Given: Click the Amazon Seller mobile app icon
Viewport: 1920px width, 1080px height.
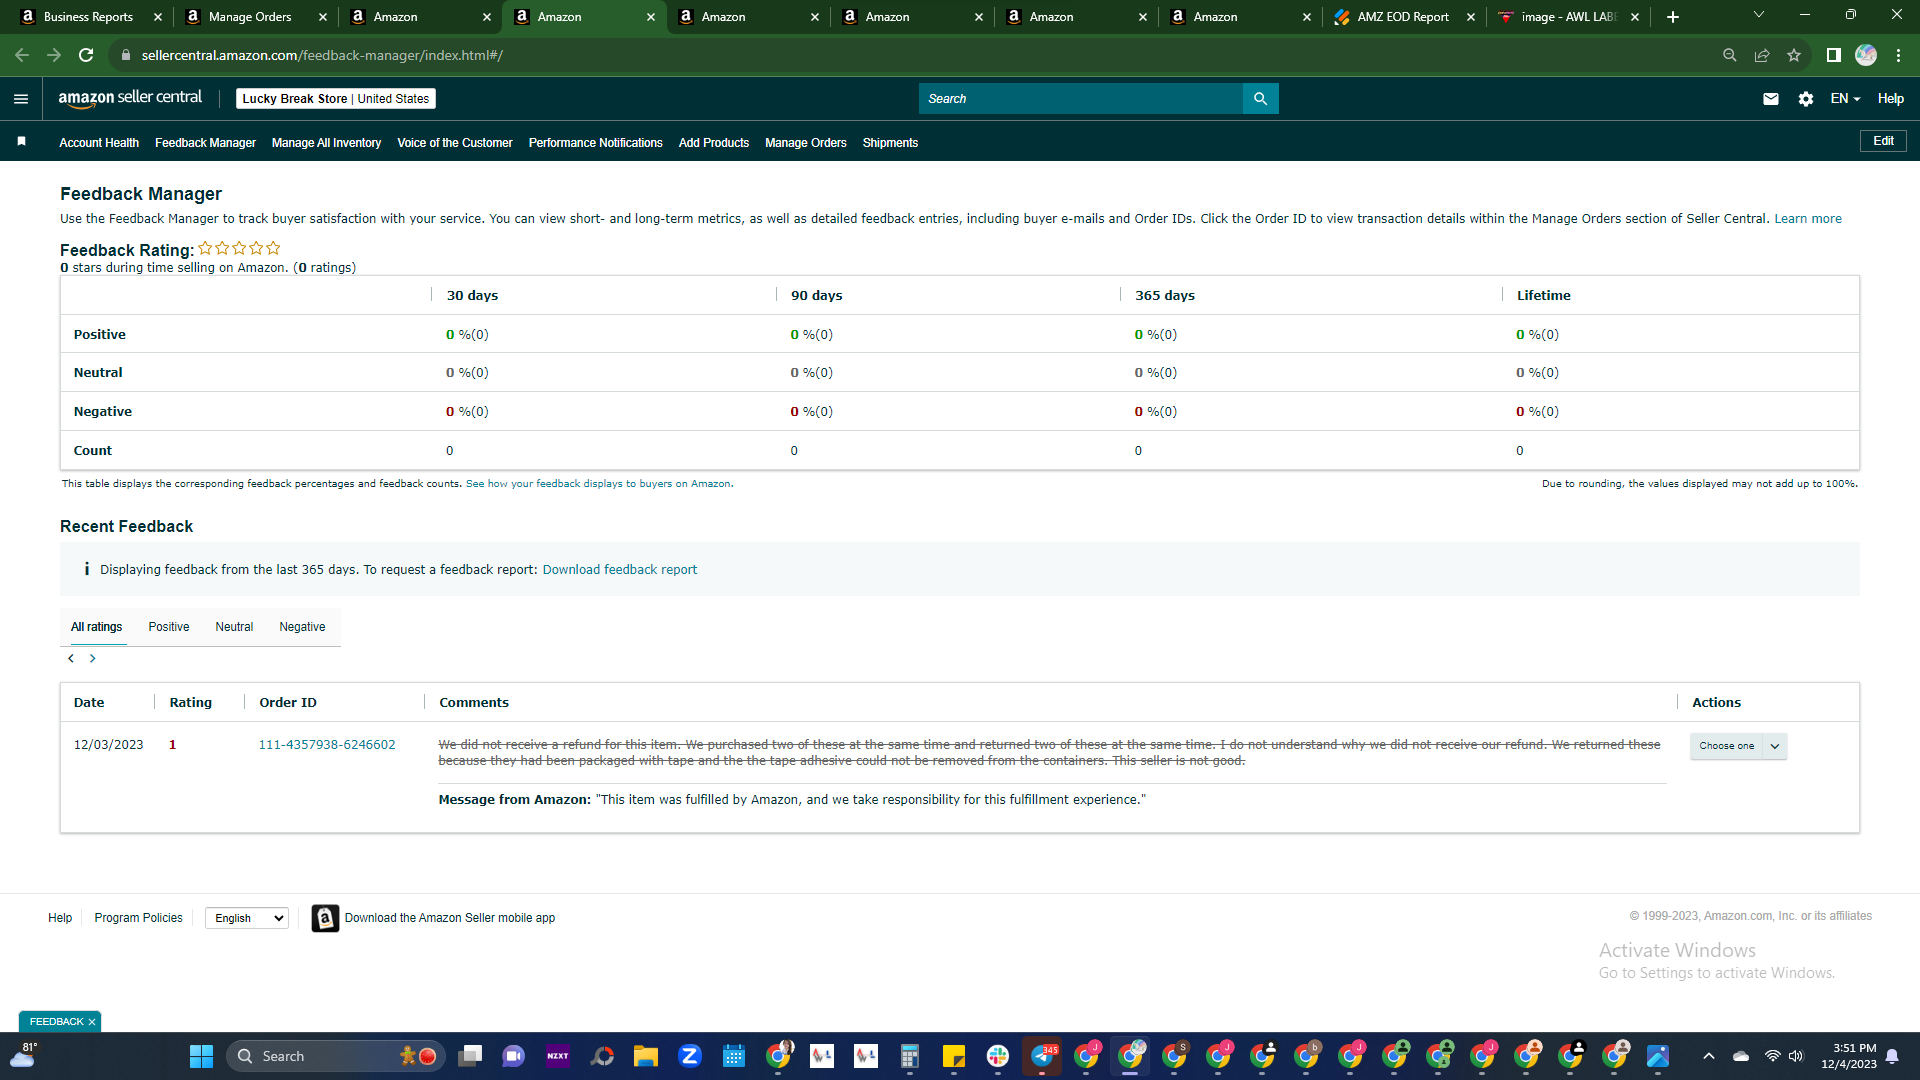Looking at the screenshot, I should point(325,918).
